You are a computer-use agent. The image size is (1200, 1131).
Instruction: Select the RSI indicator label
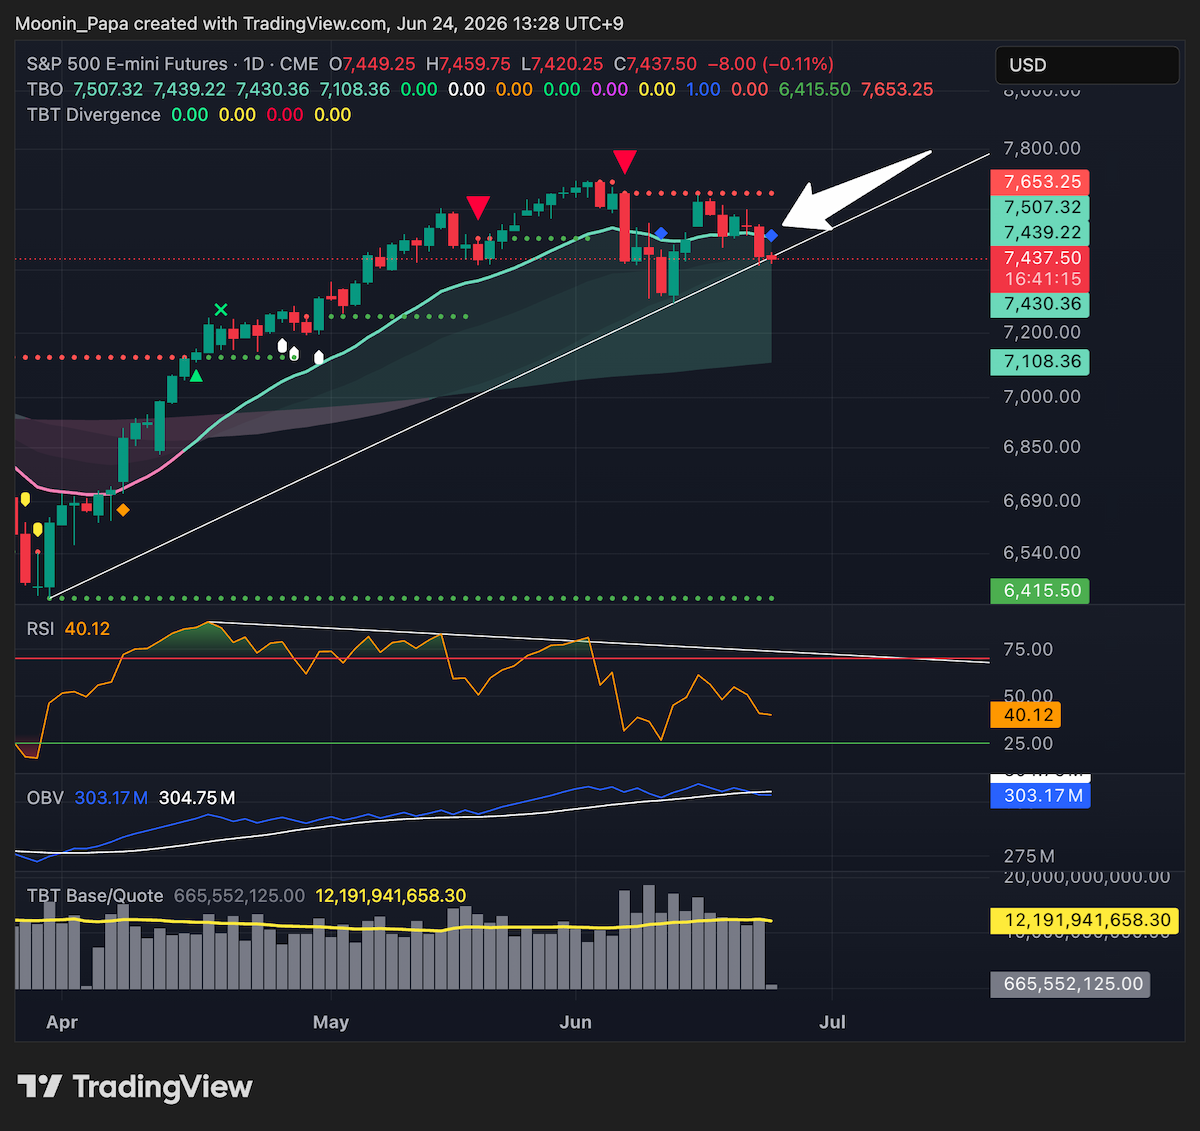pos(40,628)
